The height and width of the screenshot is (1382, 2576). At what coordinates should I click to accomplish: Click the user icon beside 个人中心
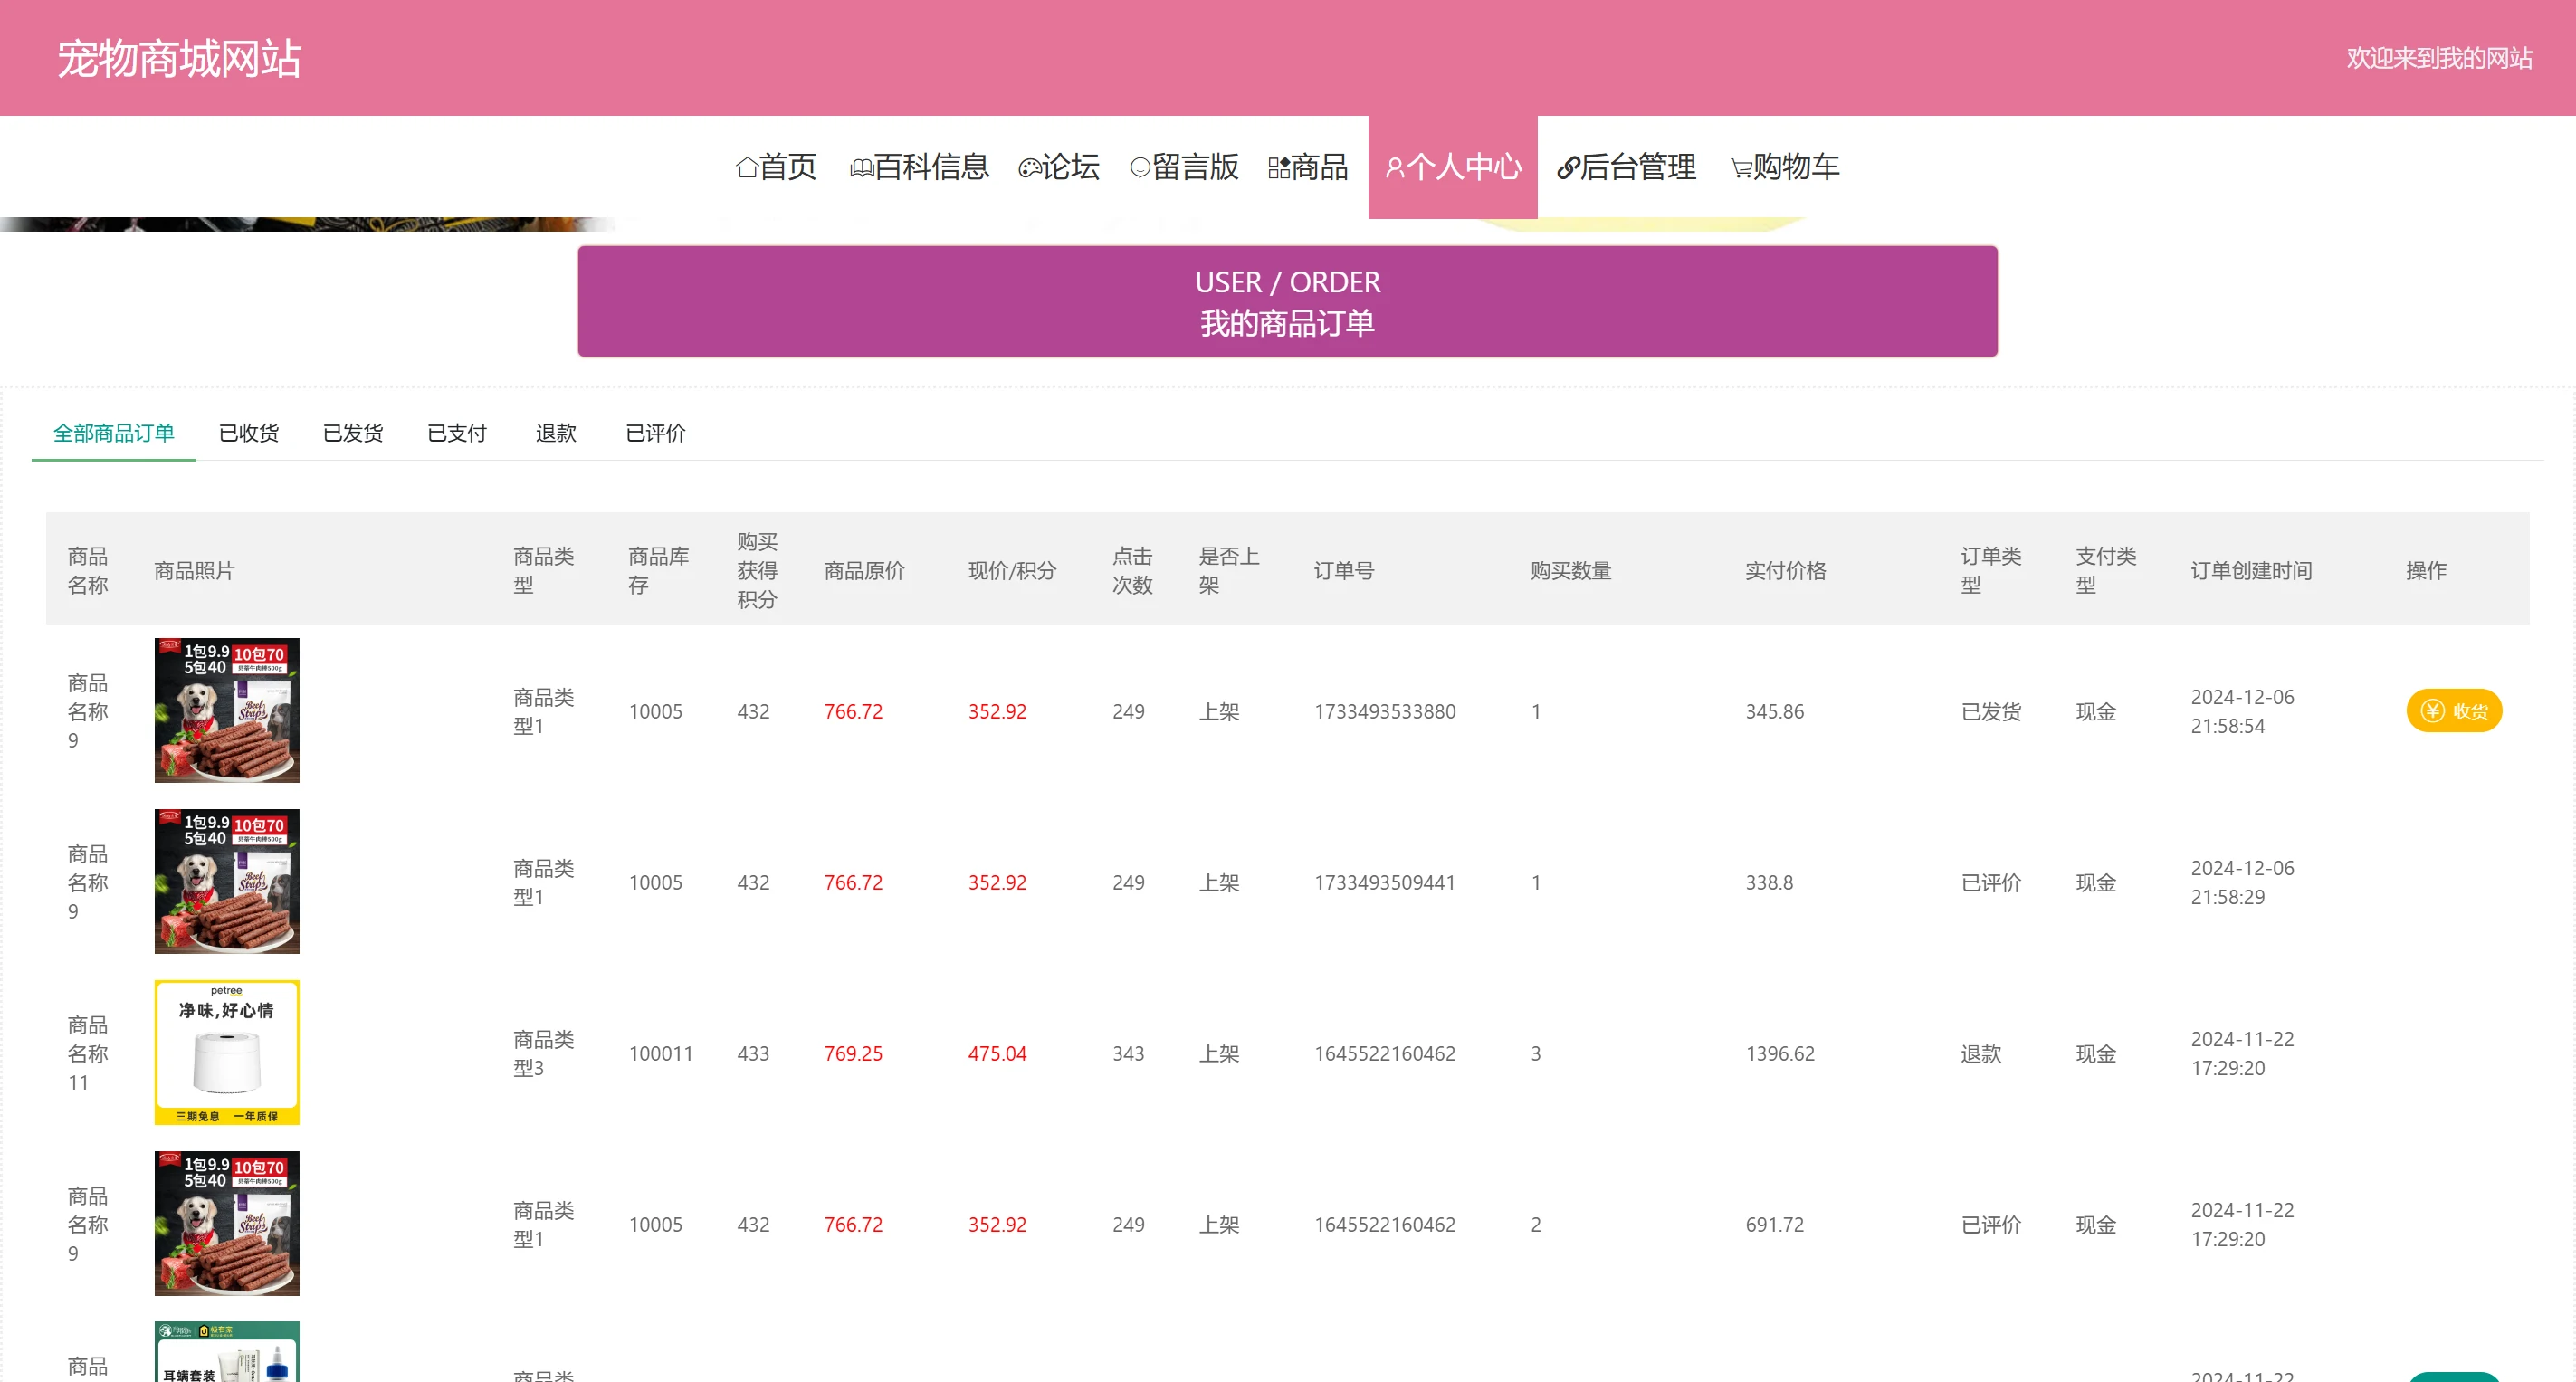1394,168
